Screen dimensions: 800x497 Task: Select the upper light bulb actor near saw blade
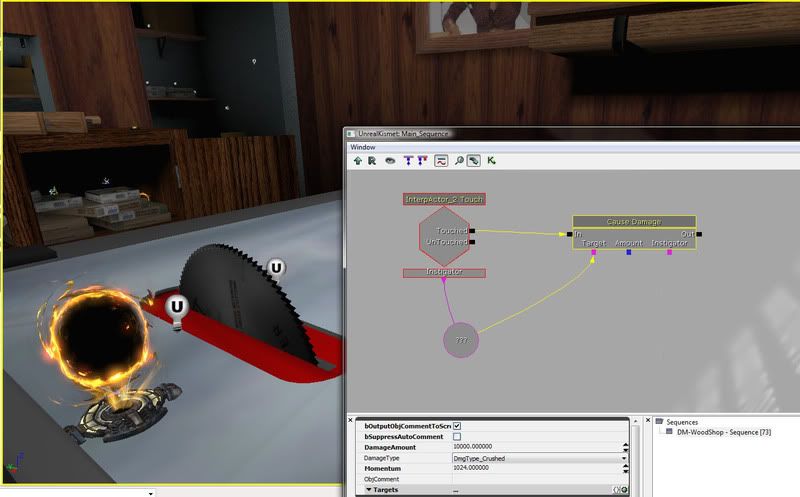[x=276, y=269]
